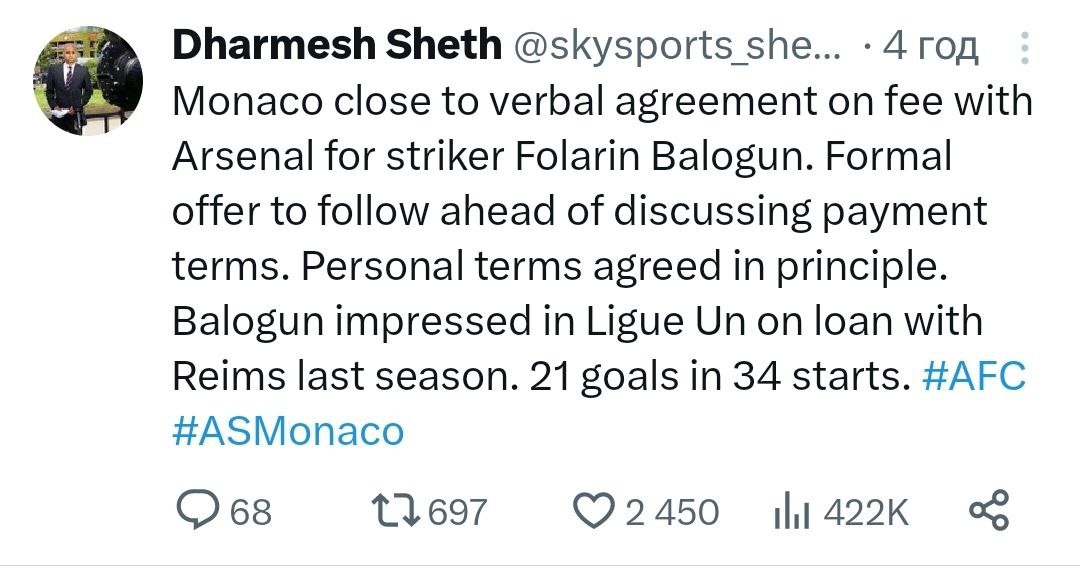
Task: Open the three-dot more options menu
Action: click(1023, 48)
